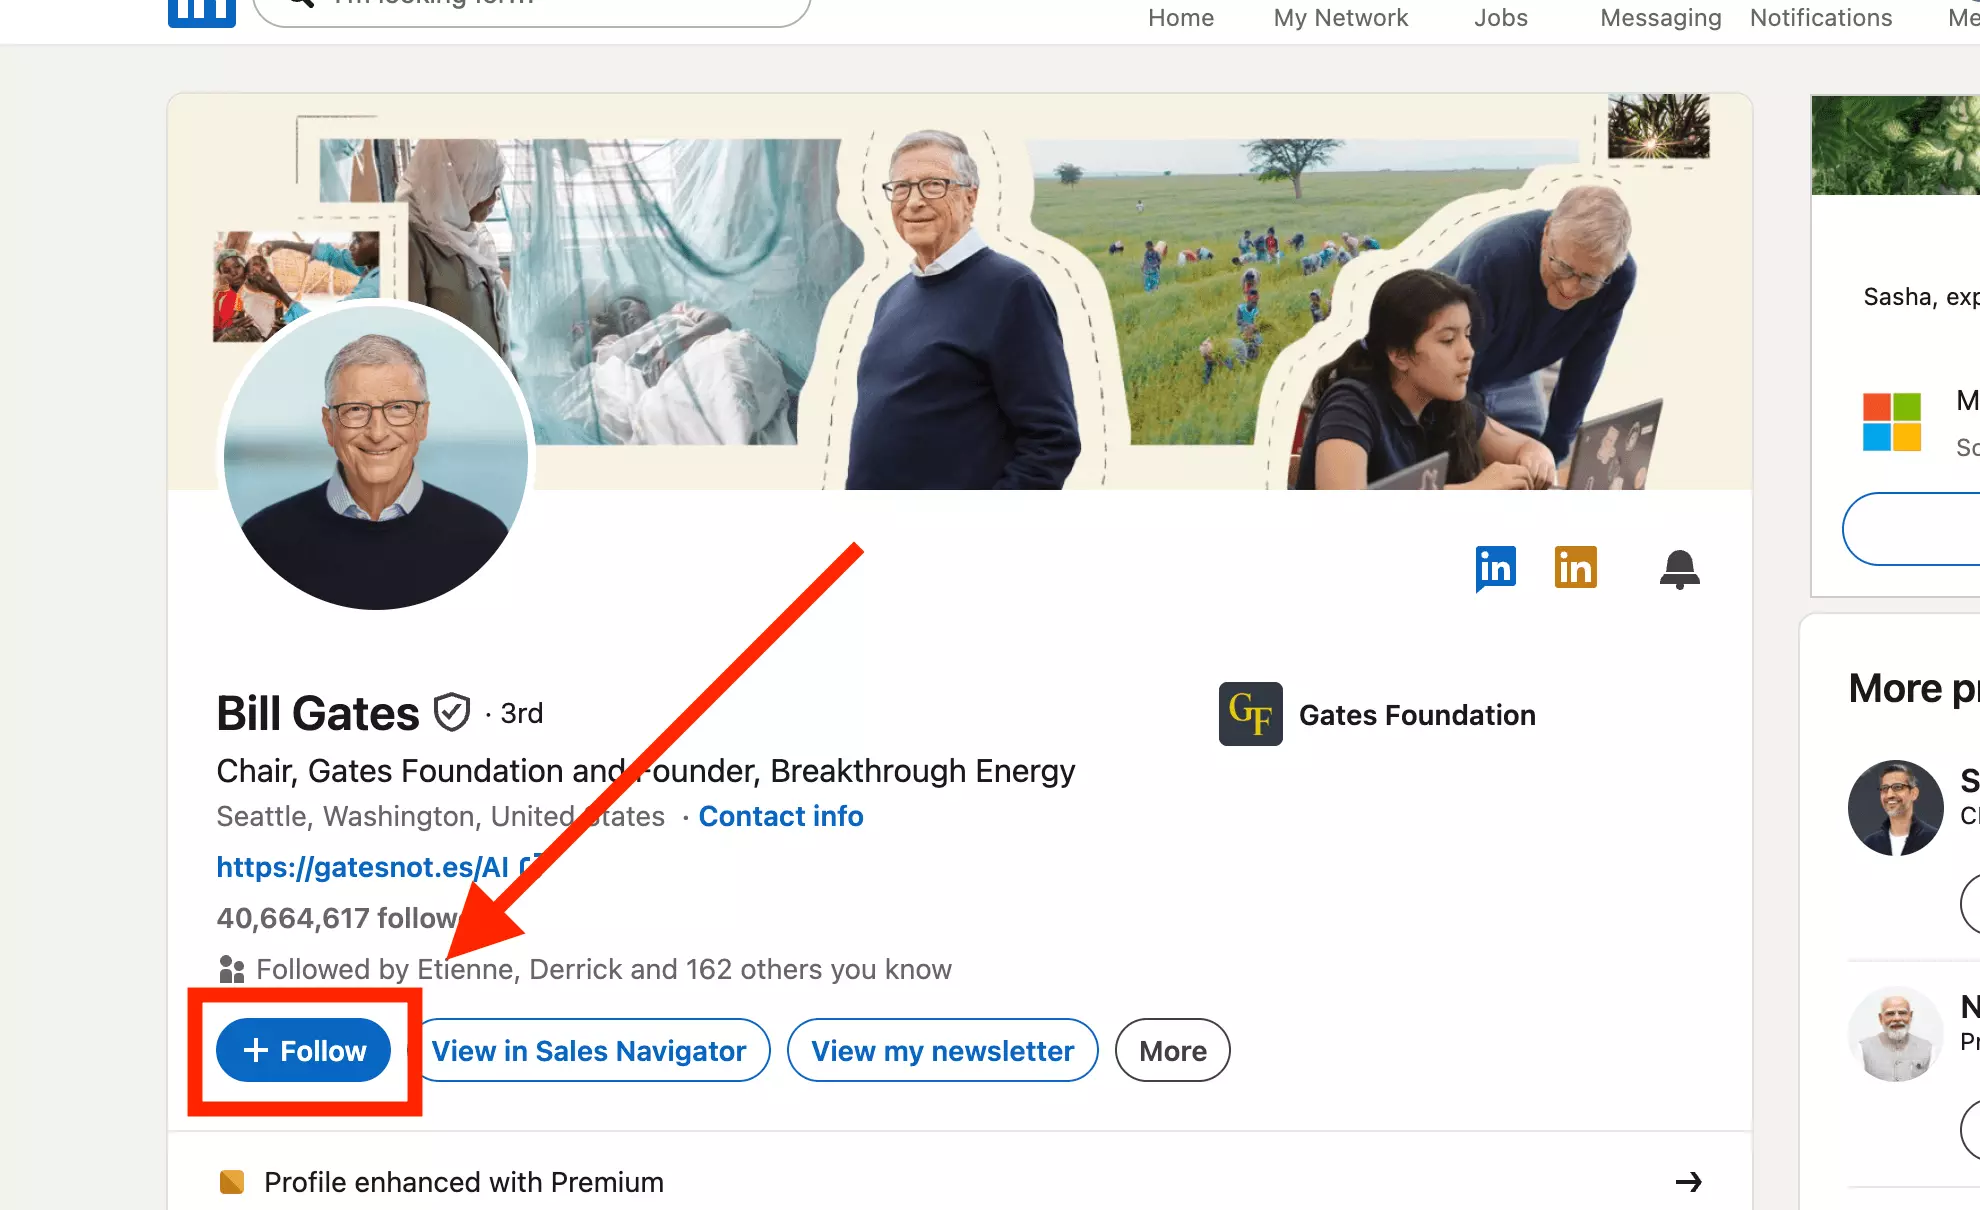The image size is (1980, 1210).
Task: Open the More actions dropdown
Action: (x=1173, y=1050)
